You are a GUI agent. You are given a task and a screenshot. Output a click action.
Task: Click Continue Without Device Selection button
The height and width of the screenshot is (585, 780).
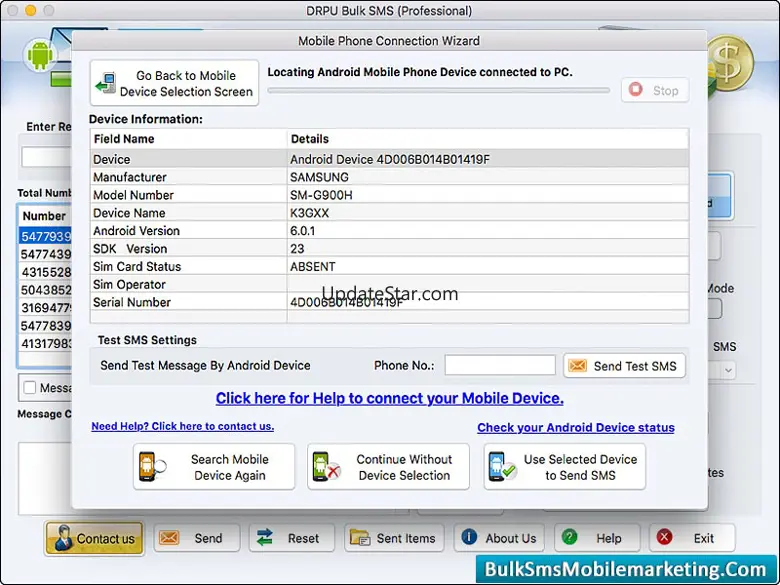[388, 467]
